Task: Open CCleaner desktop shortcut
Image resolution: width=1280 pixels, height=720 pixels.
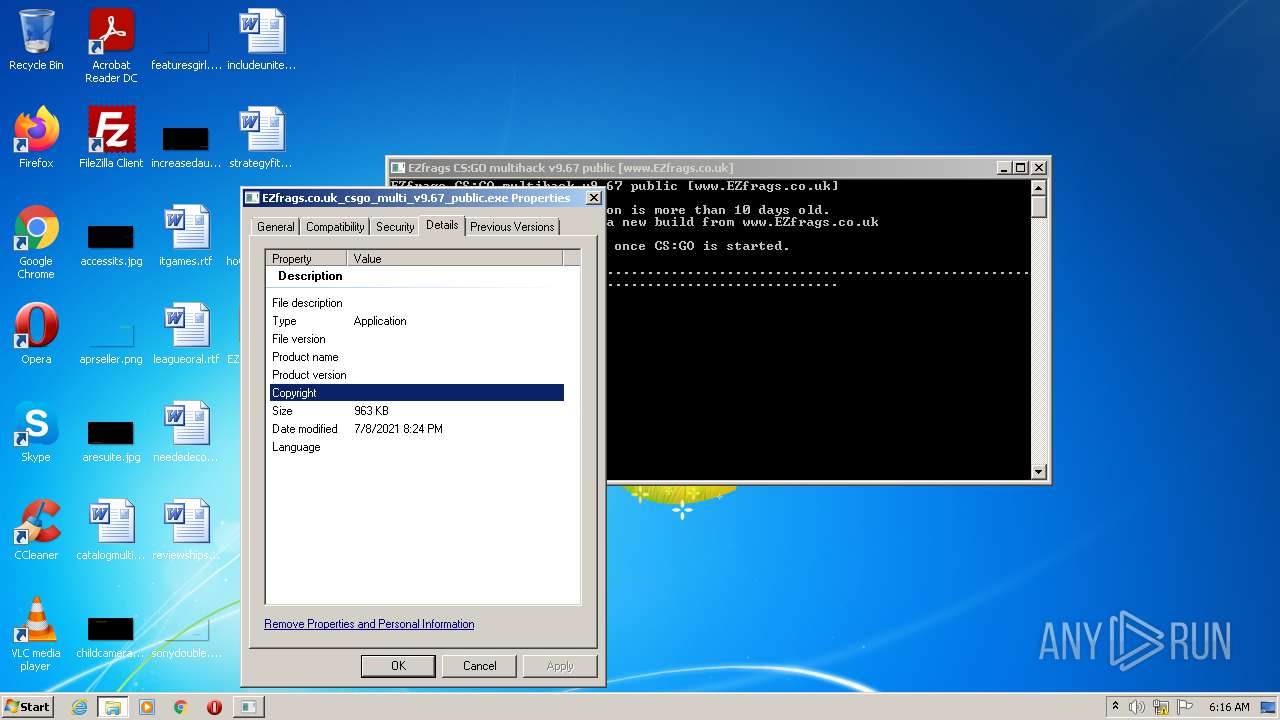Action: 36,530
